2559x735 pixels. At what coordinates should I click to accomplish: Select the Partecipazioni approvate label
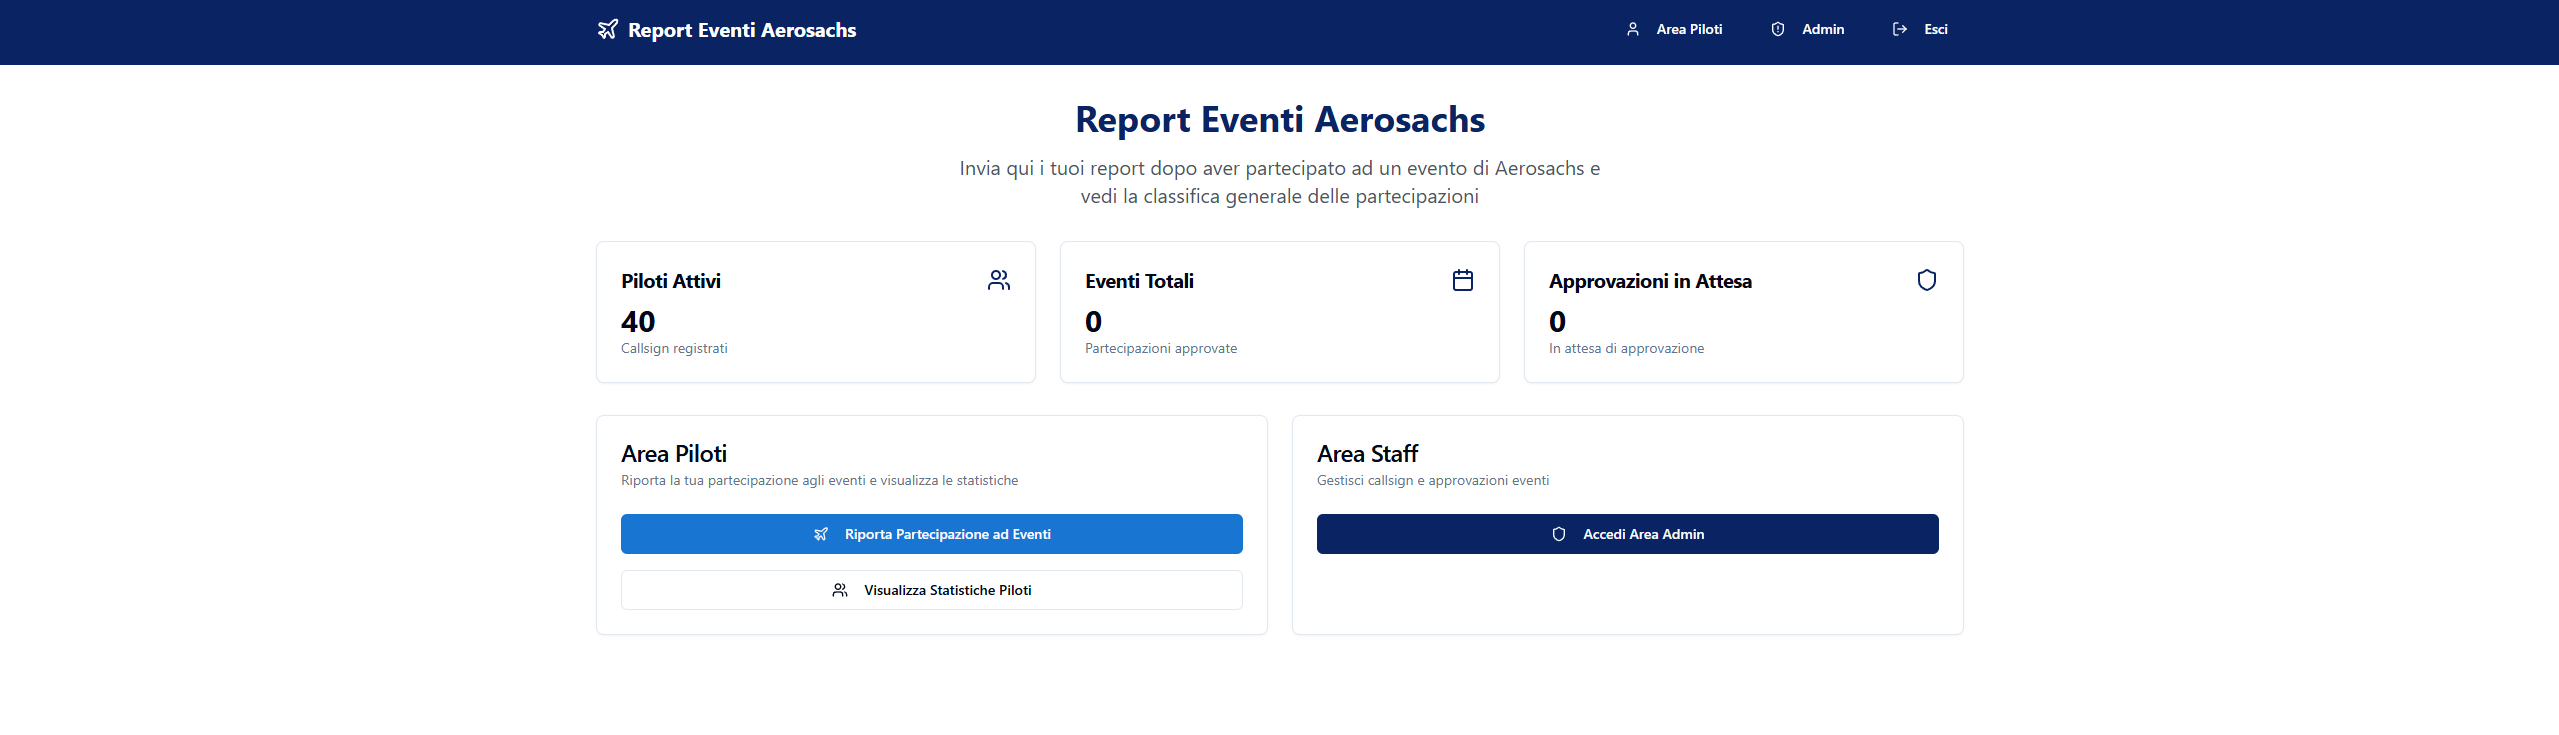coord(1160,349)
